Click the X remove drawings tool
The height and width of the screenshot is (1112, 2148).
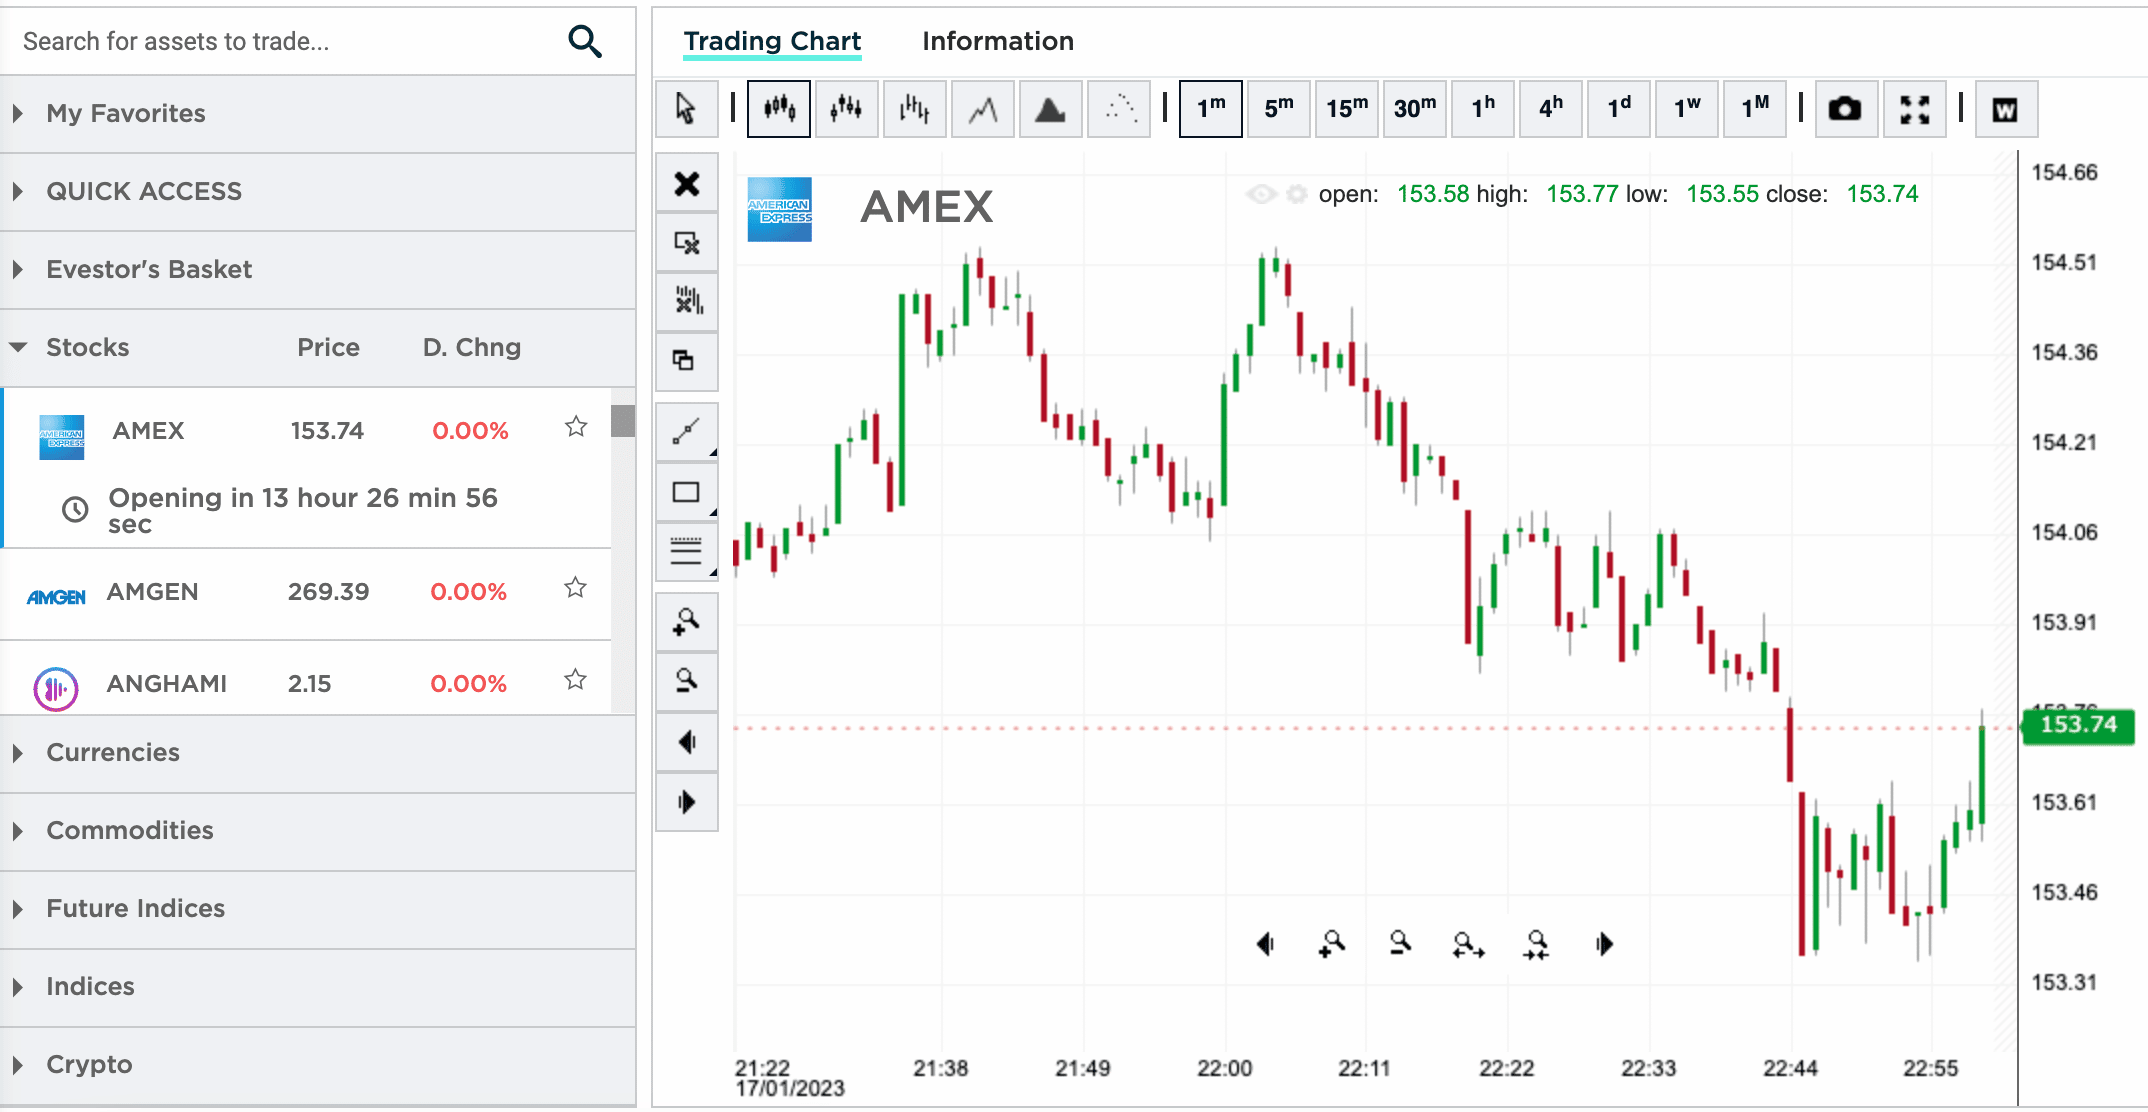point(687,183)
